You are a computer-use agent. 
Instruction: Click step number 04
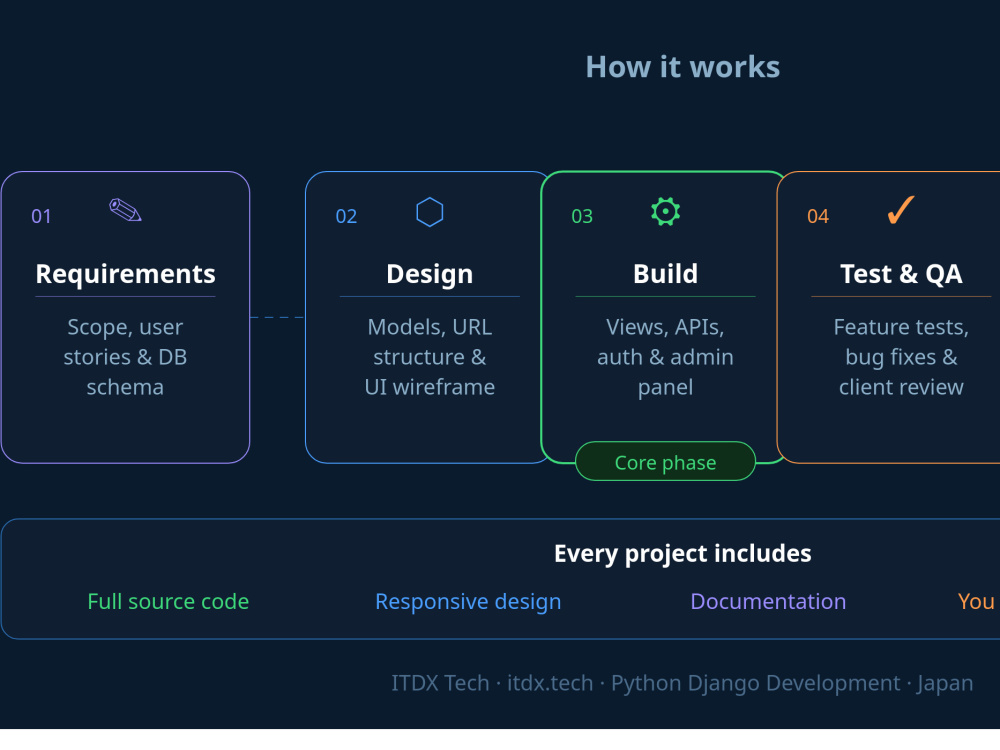point(818,216)
